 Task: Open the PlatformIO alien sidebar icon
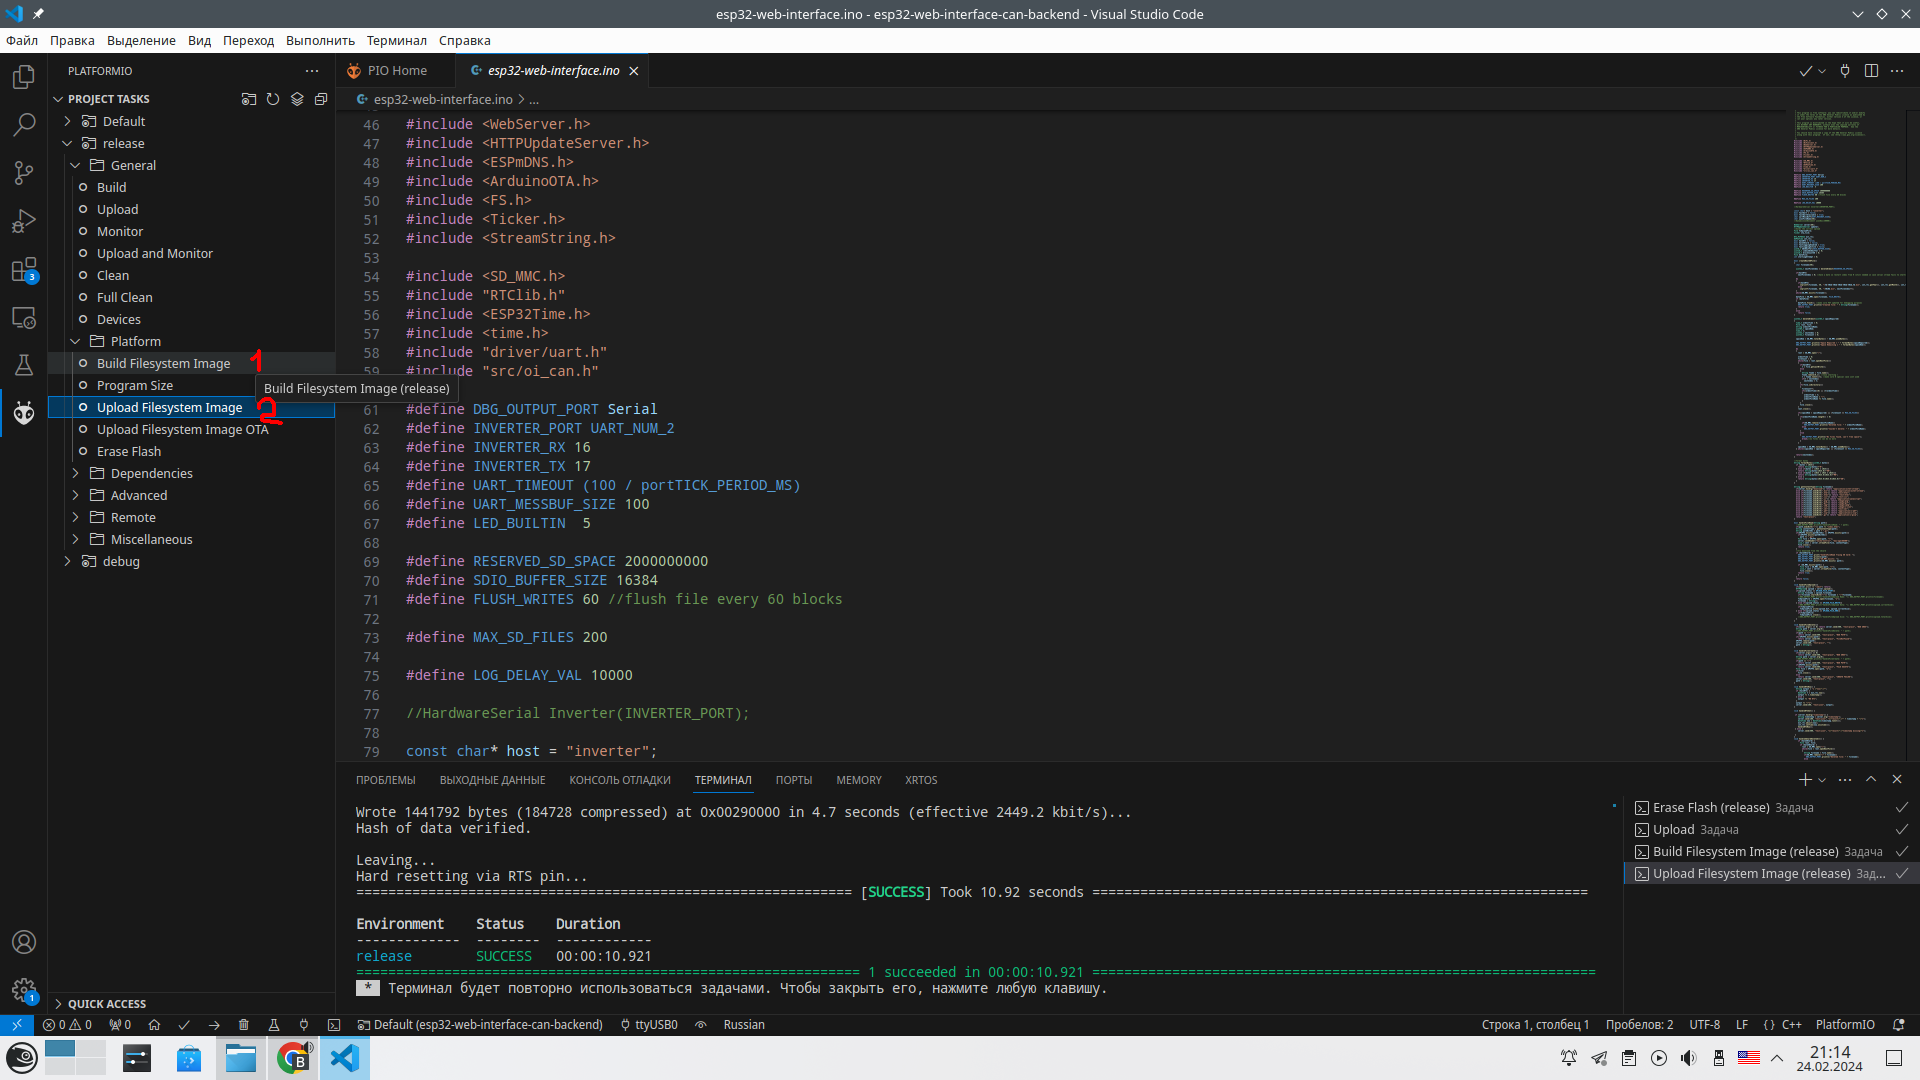pos(24,412)
